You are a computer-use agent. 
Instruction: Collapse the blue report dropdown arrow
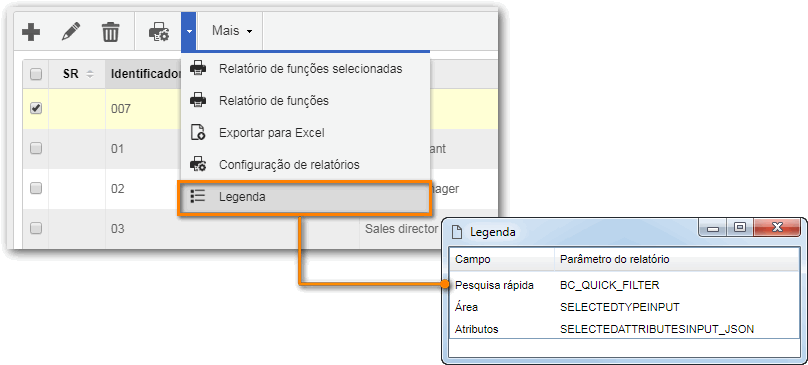click(x=189, y=31)
